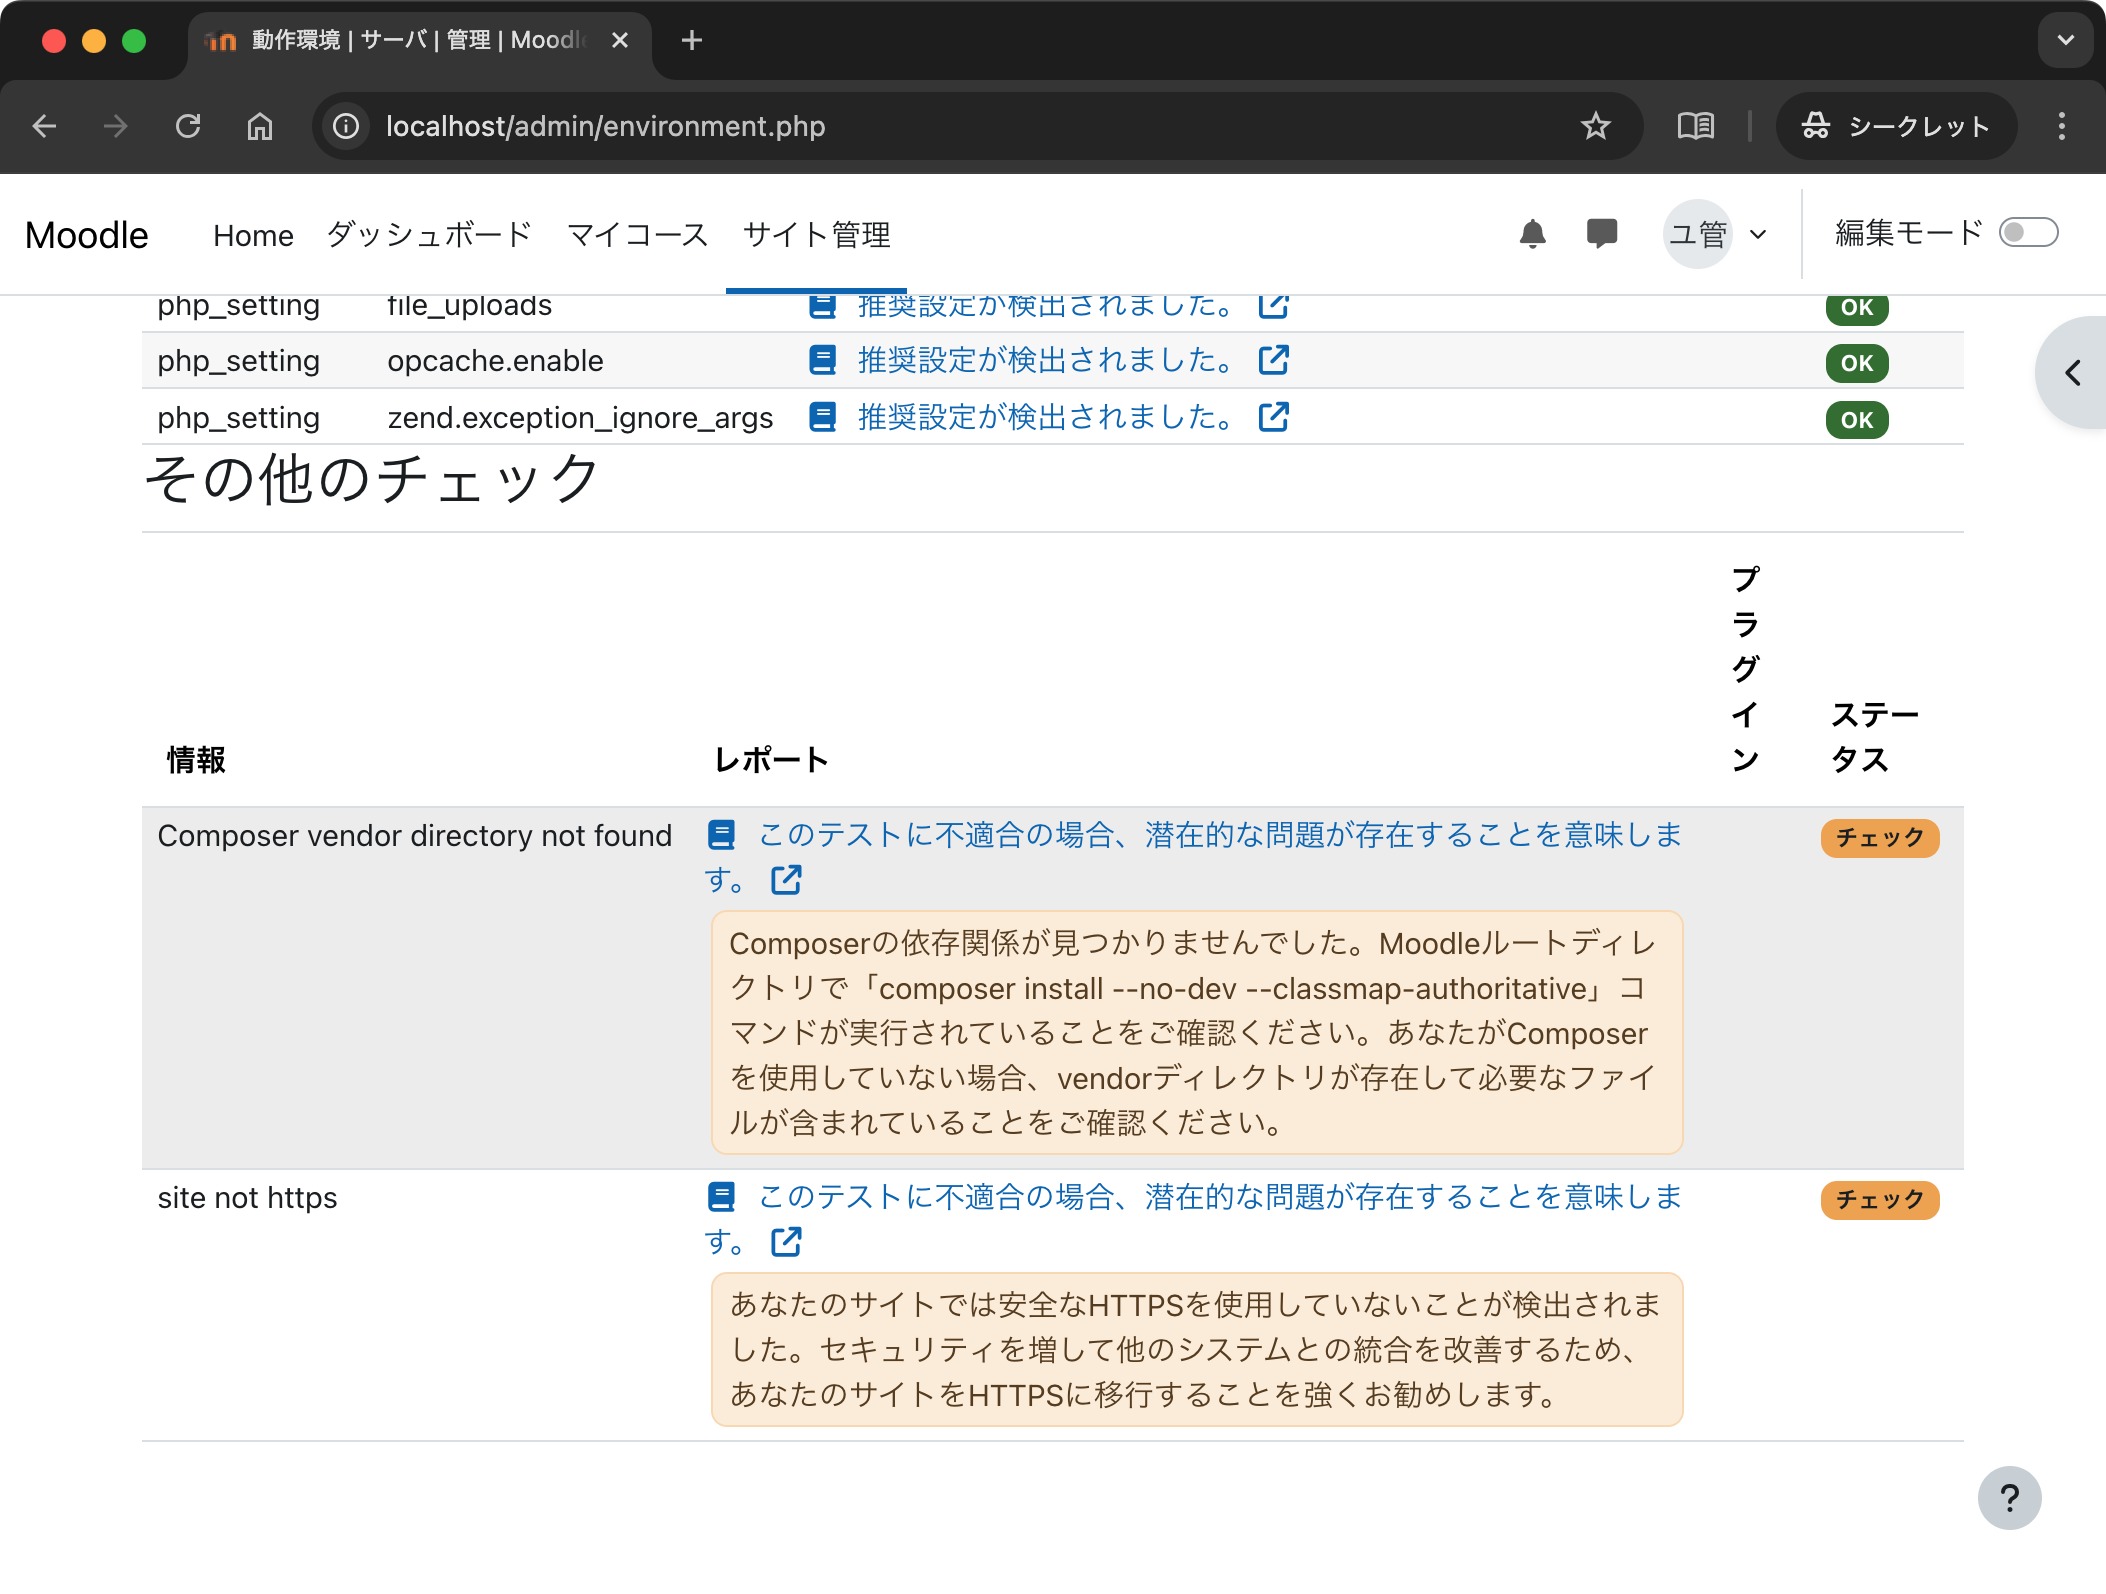The height and width of the screenshot is (1594, 2106).
Task: Toggle the 編集モード edit mode switch
Action: [2028, 233]
